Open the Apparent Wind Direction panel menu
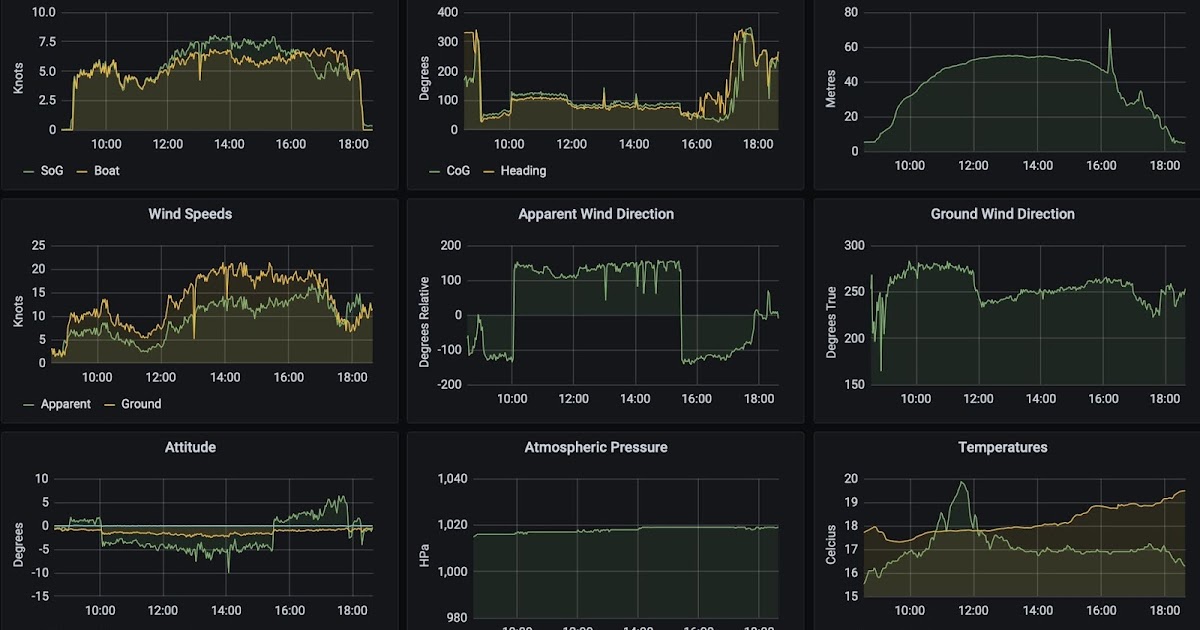This screenshot has height=630, width=1200. click(596, 214)
